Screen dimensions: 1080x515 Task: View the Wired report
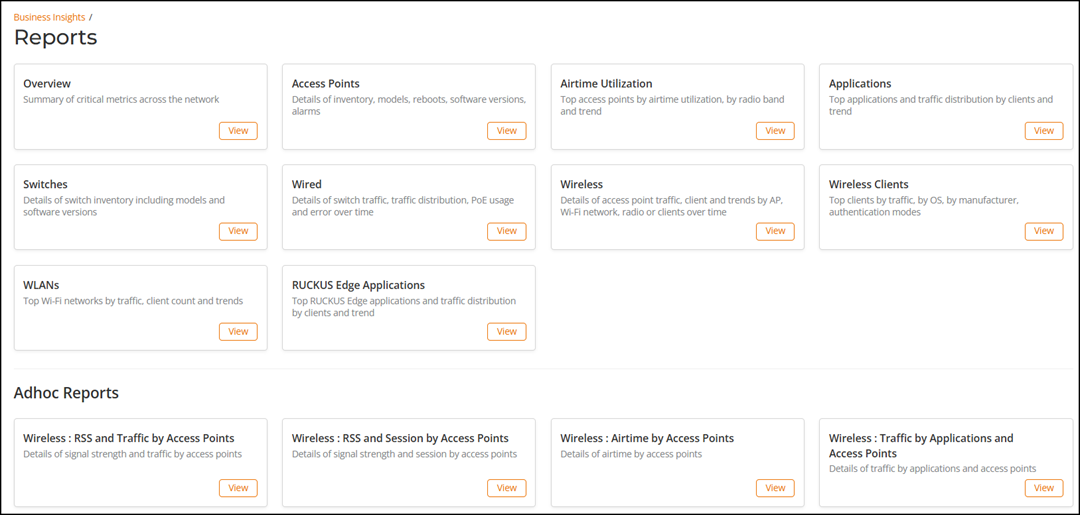[506, 231]
